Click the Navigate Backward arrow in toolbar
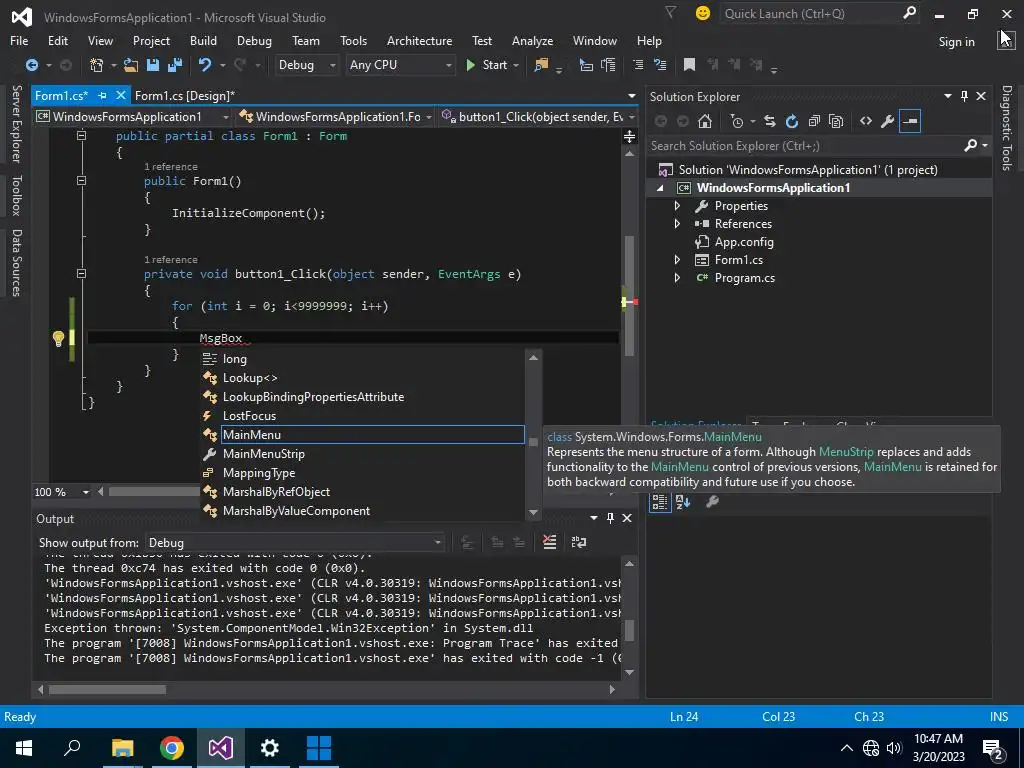Viewport: 1024px width, 768px height. [x=31, y=65]
